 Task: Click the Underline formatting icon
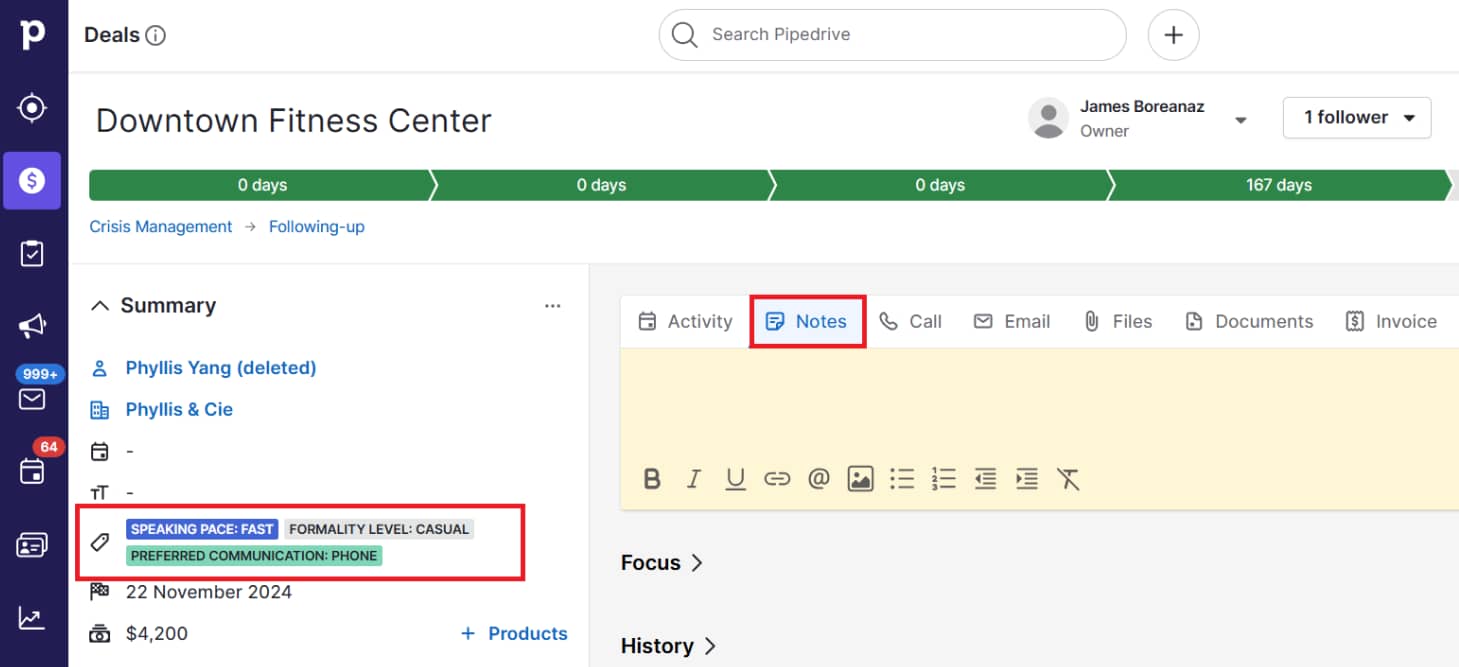click(735, 480)
